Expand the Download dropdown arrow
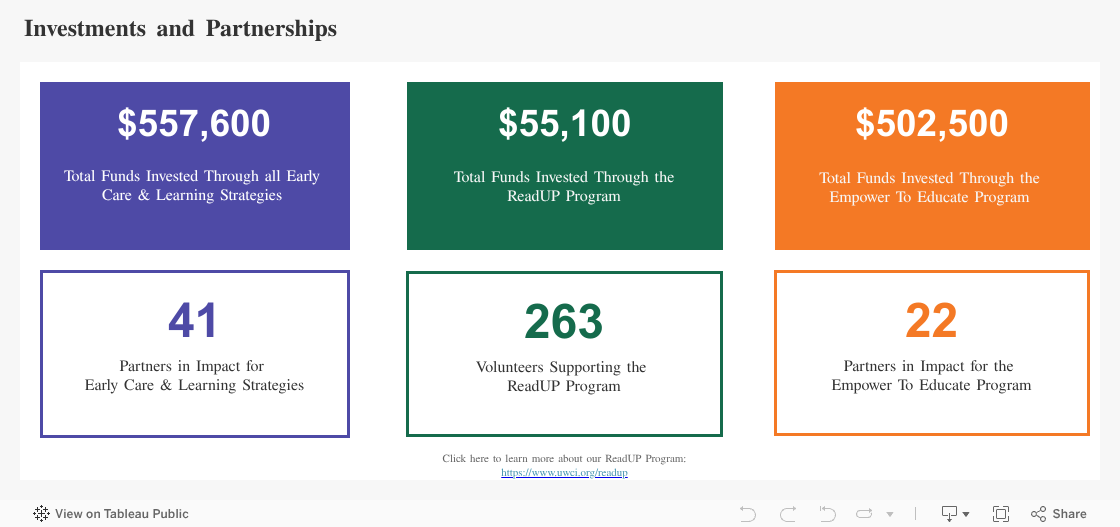 coord(966,515)
